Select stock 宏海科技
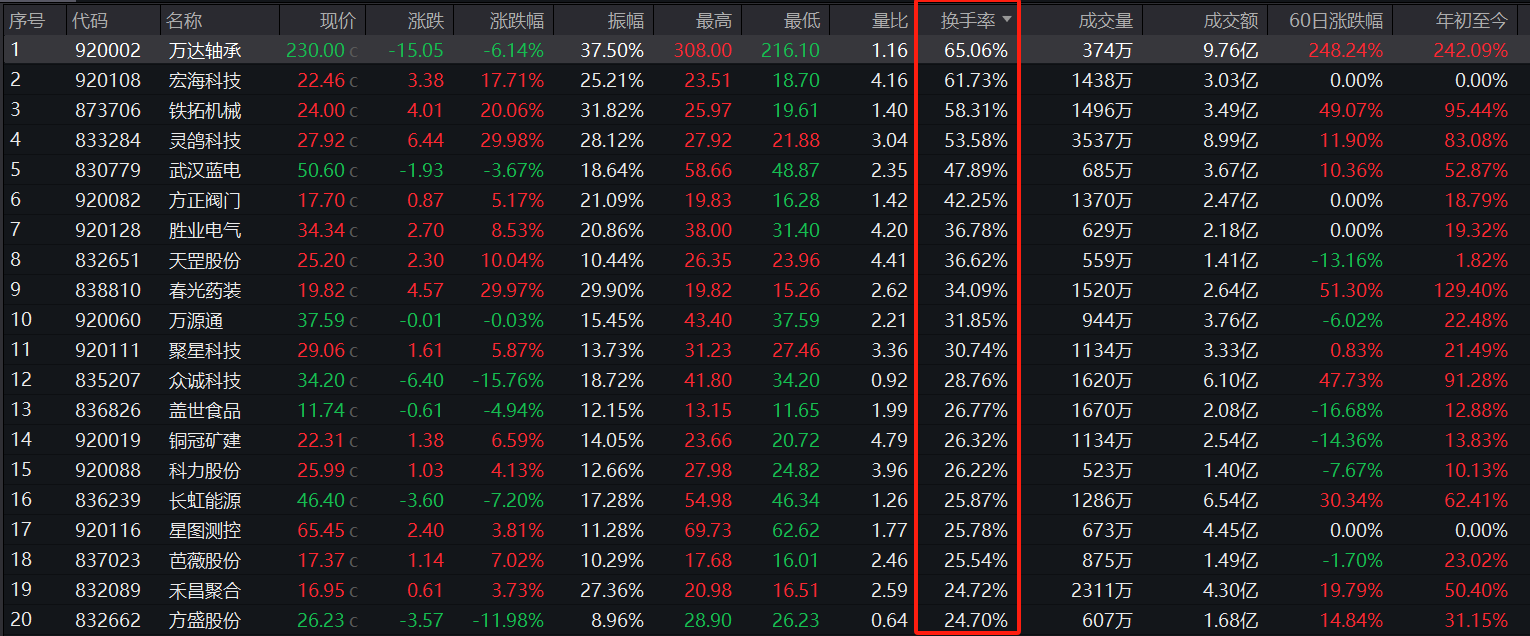The width and height of the screenshot is (1530, 636). (205, 80)
